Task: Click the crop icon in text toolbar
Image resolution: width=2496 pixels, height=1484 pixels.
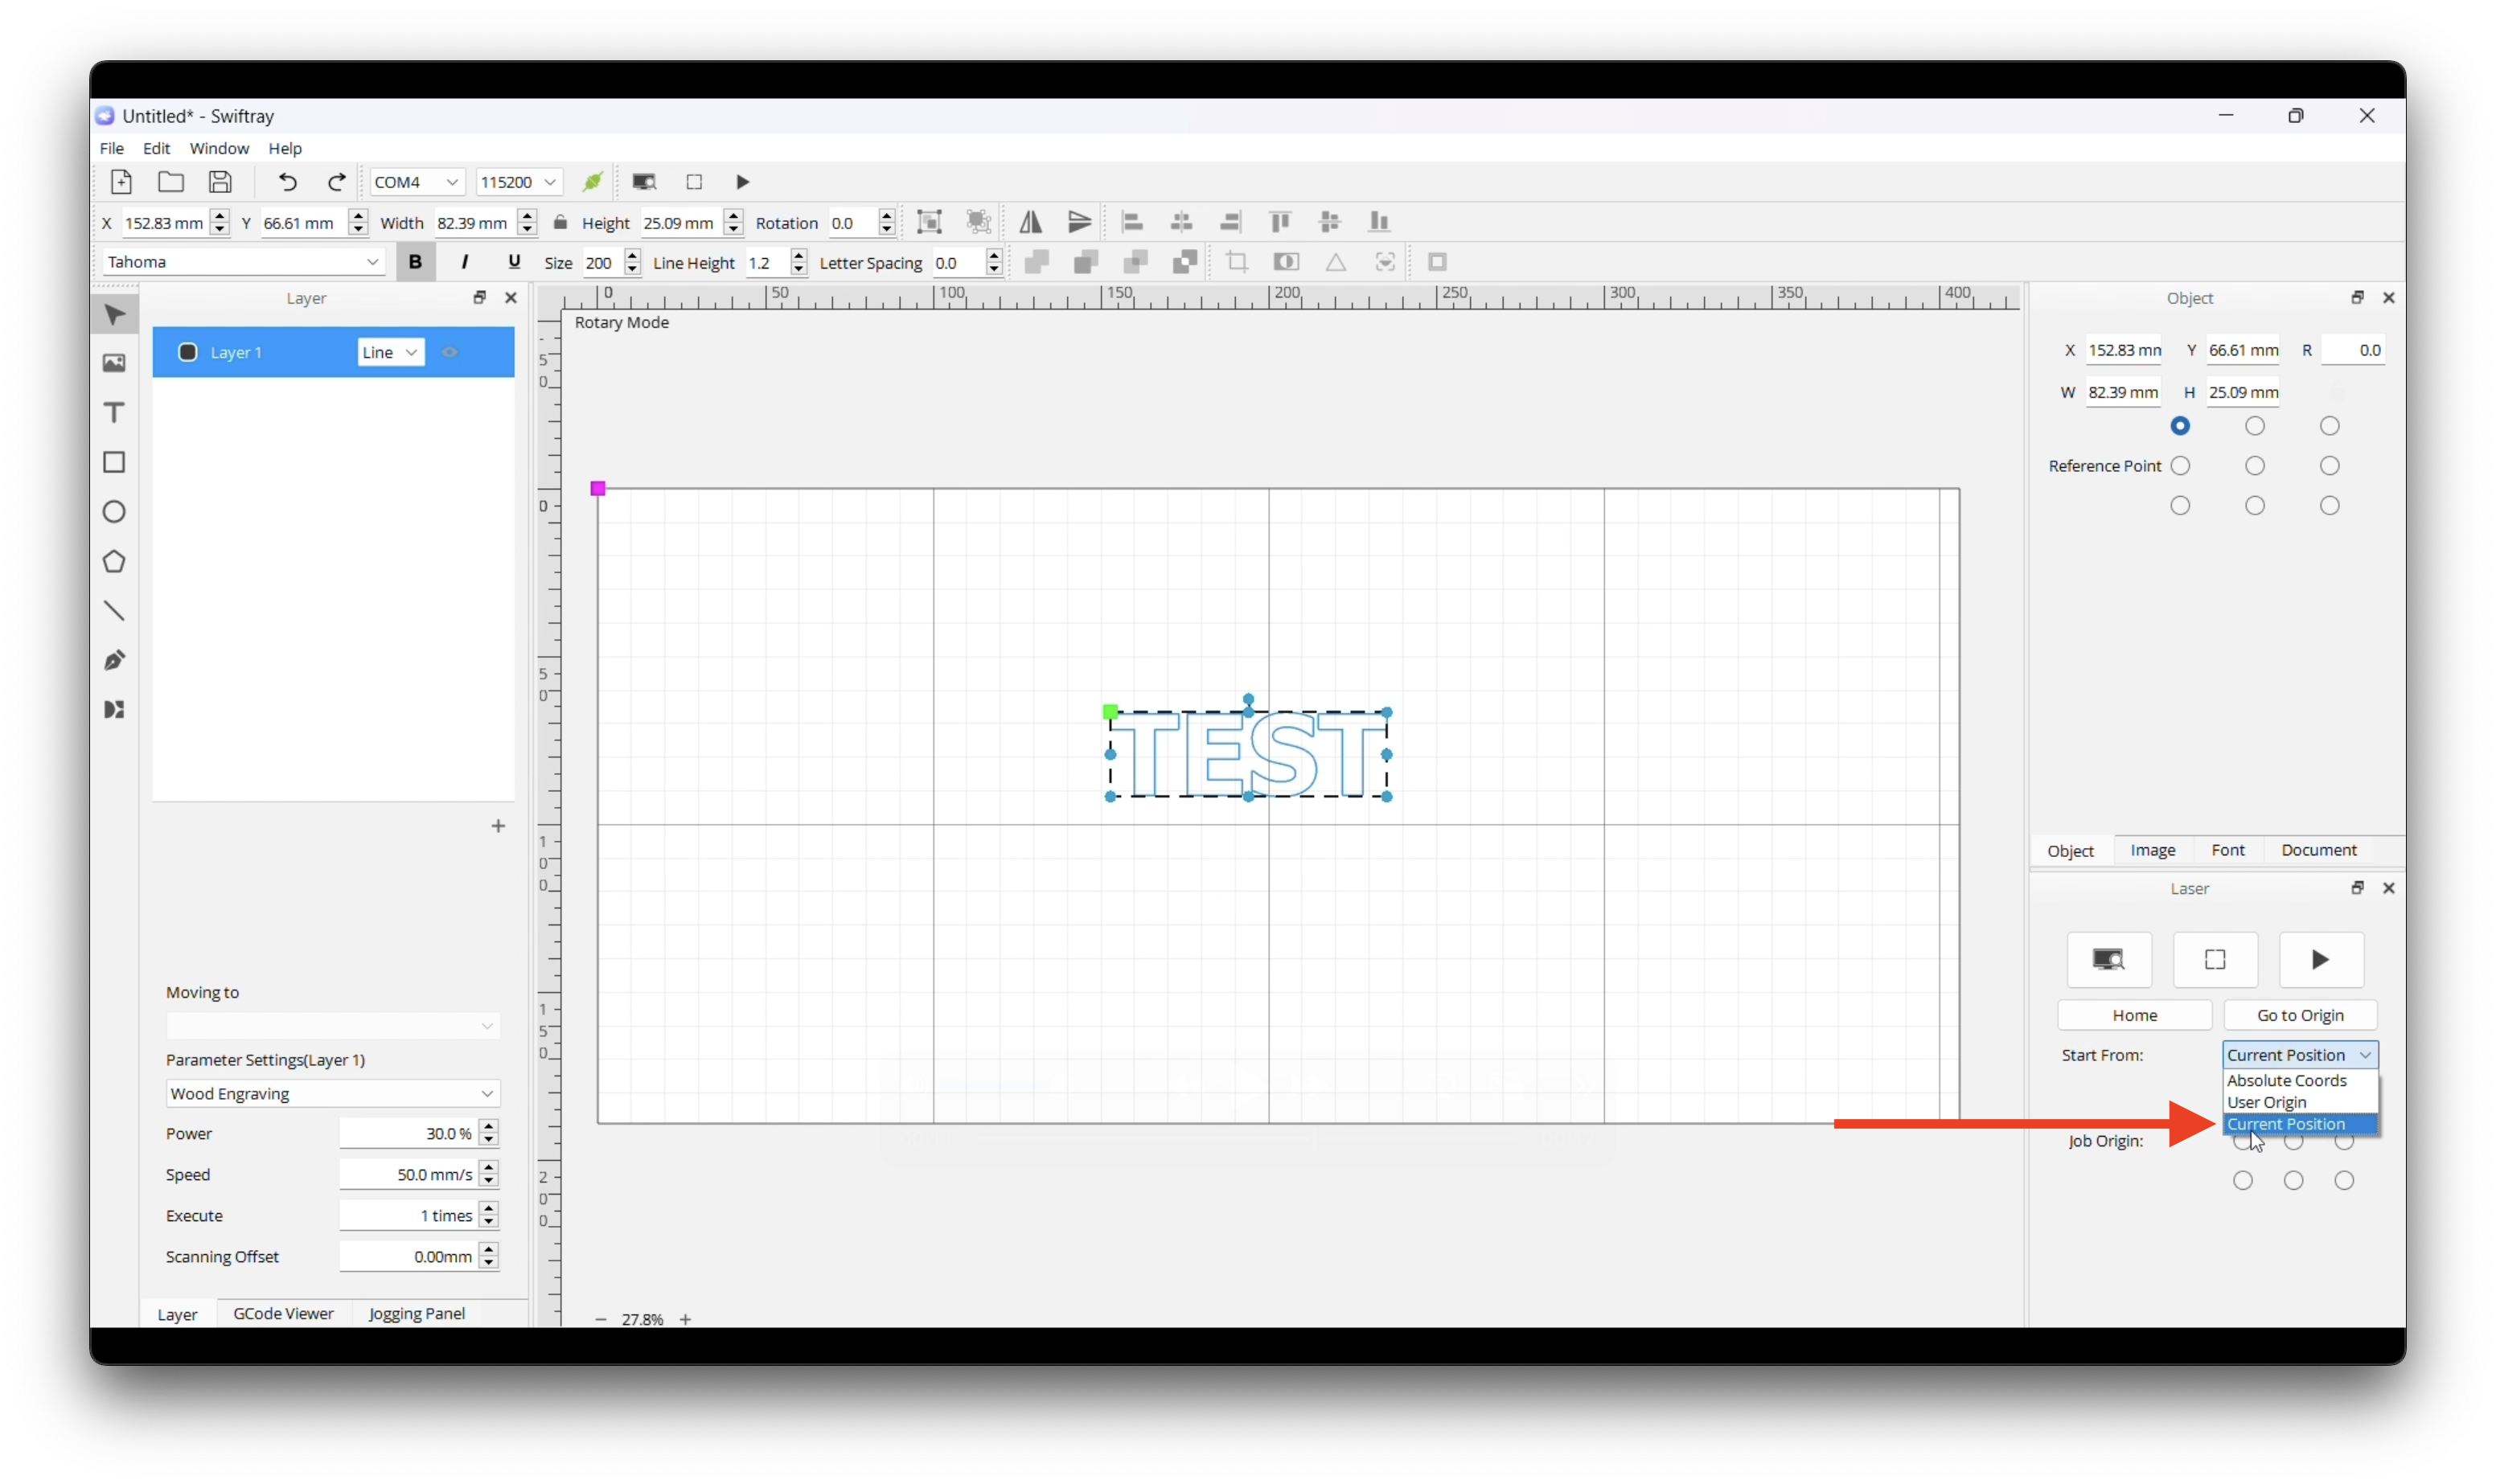Action: tap(1237, 262)
